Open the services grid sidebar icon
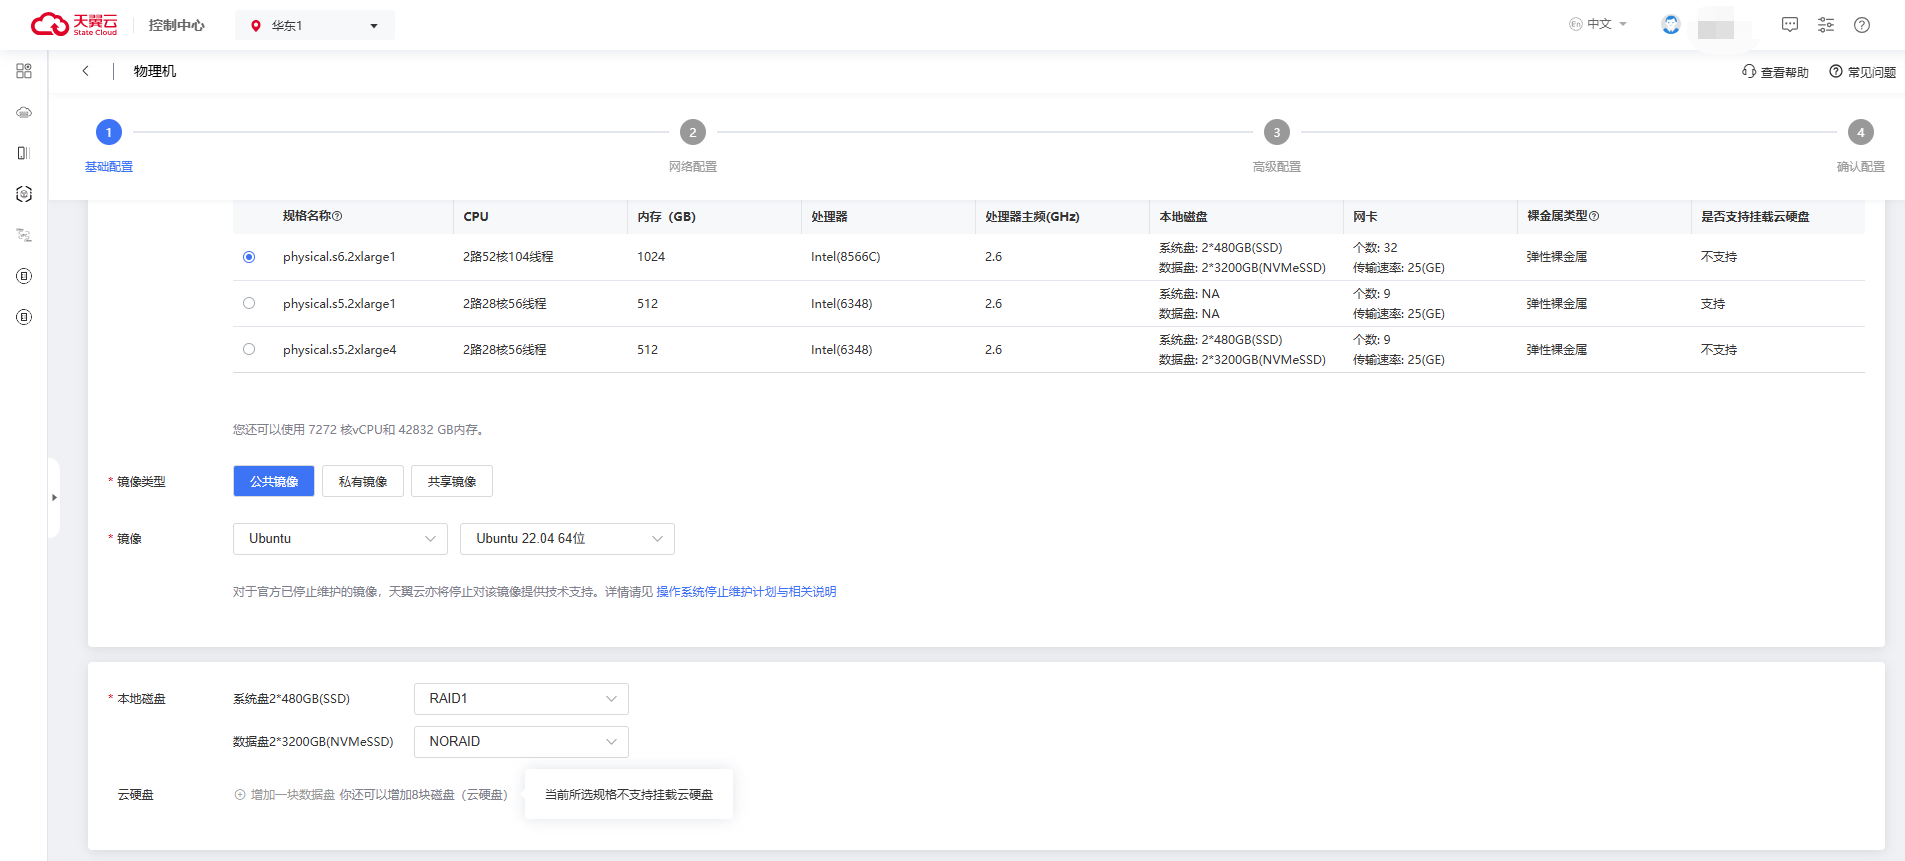1905x861 pixels. (x=24, y=71)
